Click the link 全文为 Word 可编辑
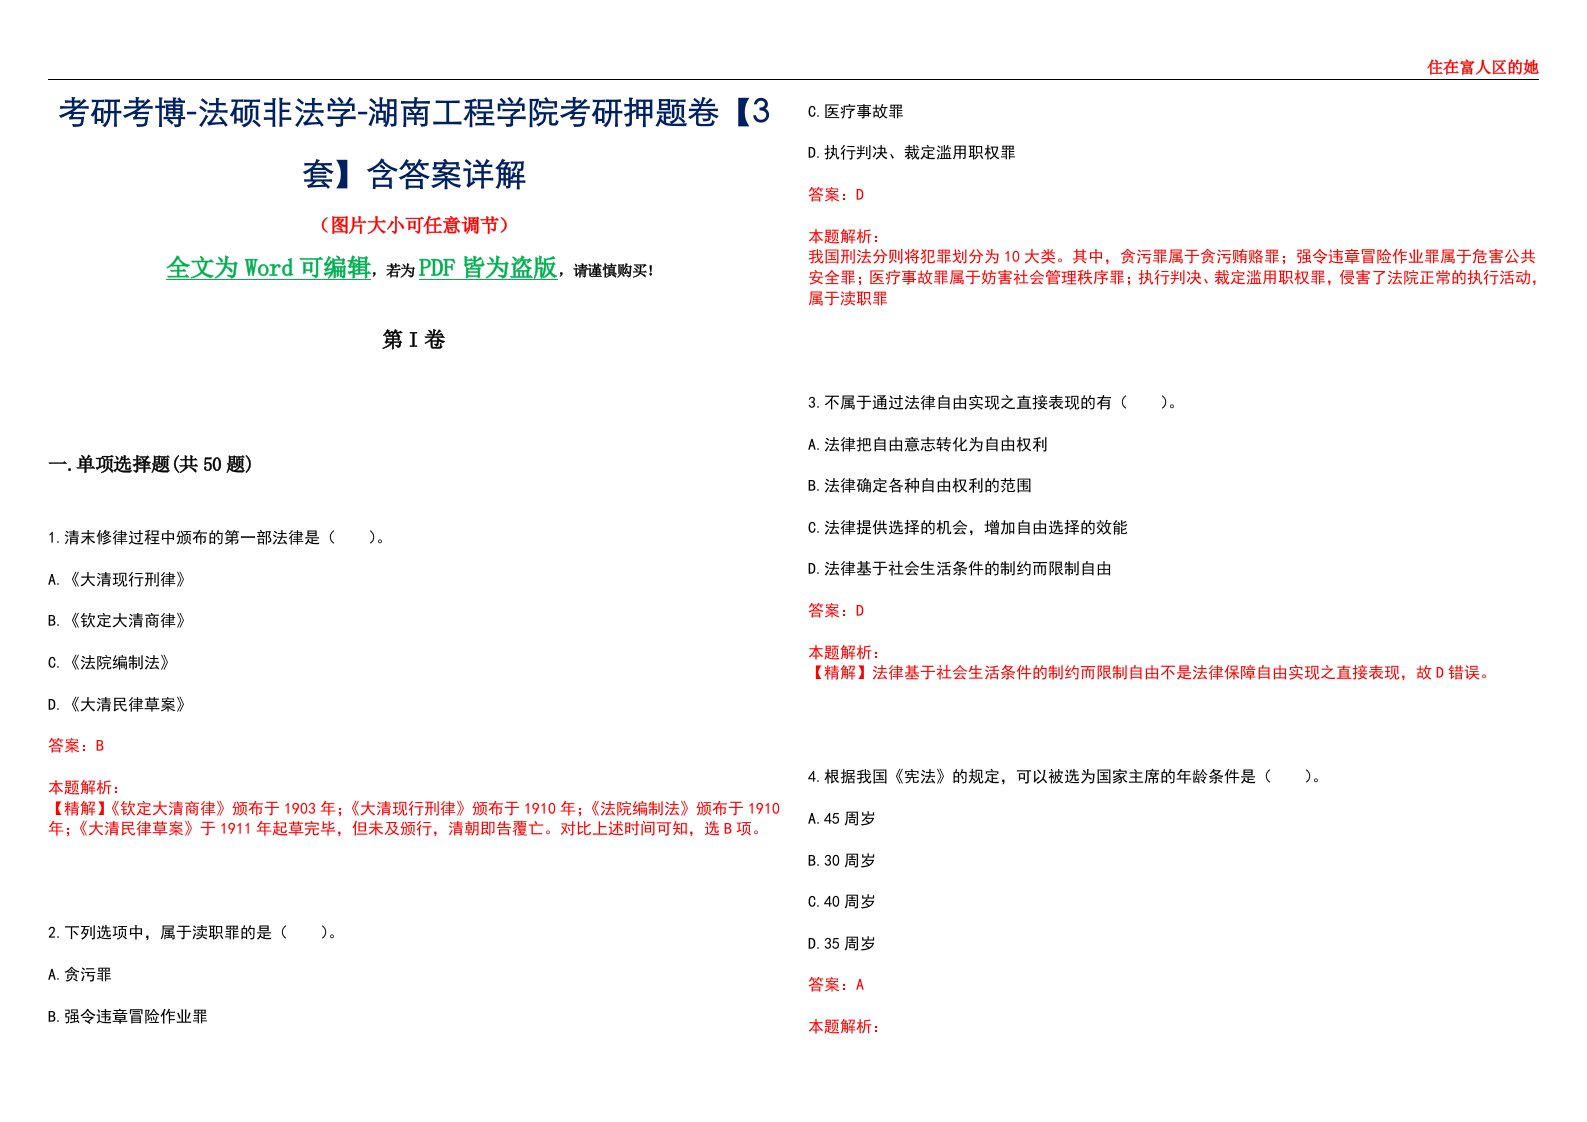This screenshot has width=1587, height=1122. 268,268
